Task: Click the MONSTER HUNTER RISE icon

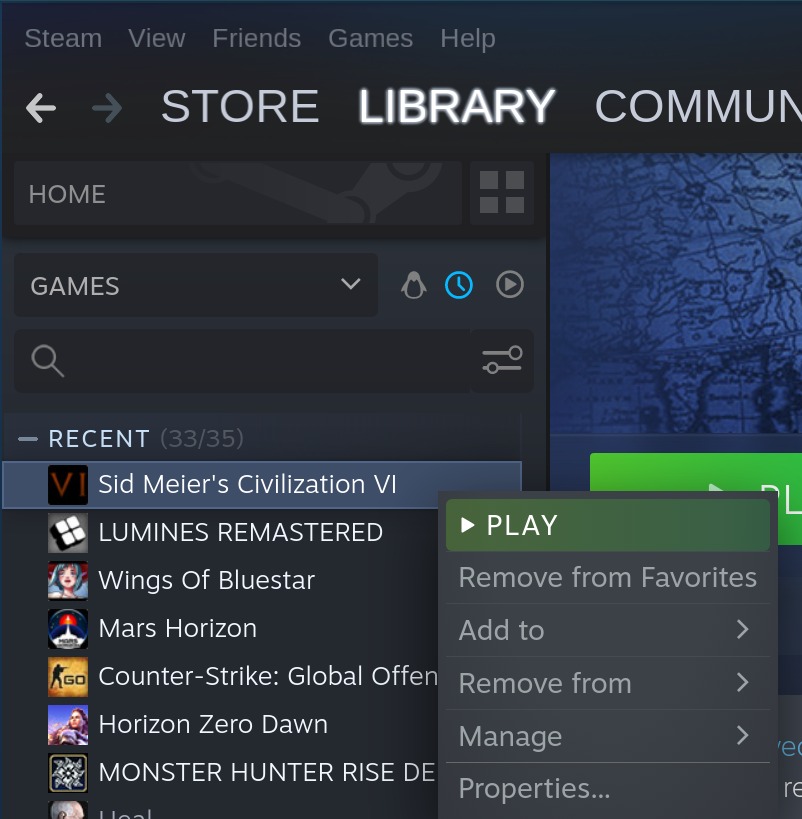Action: point(68,773)
